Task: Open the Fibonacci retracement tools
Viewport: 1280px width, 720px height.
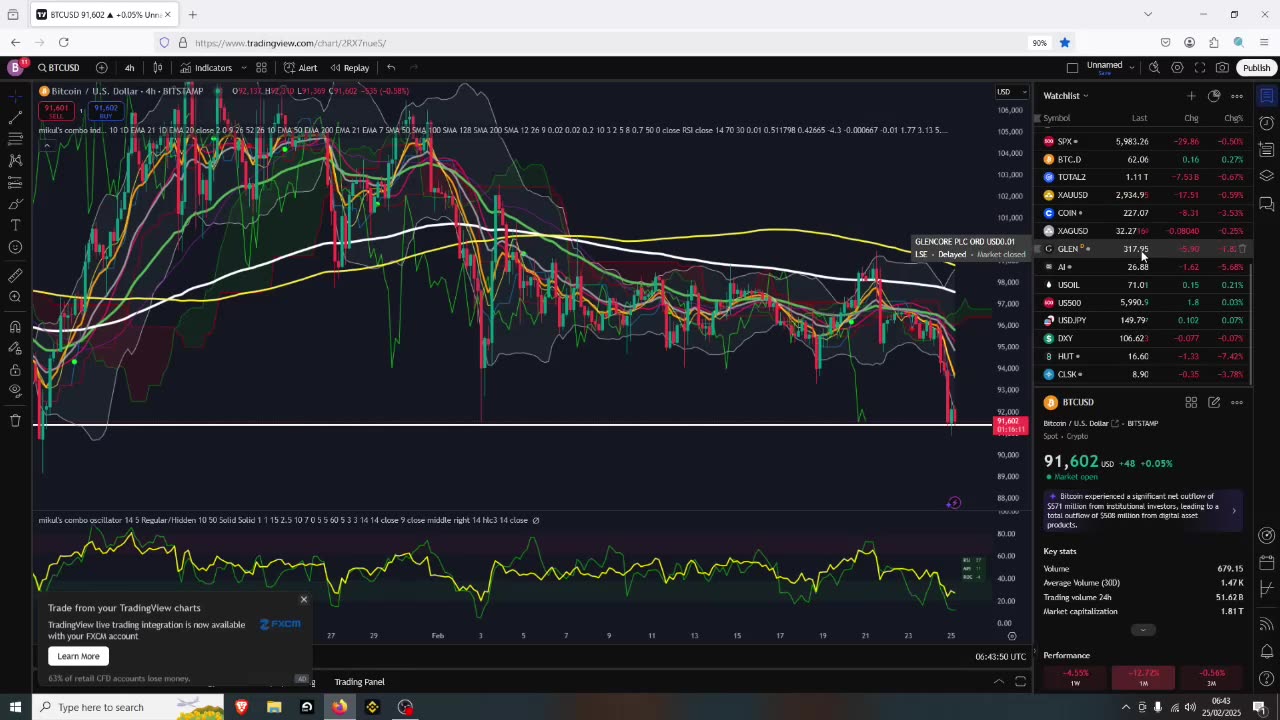Action: 15,139
